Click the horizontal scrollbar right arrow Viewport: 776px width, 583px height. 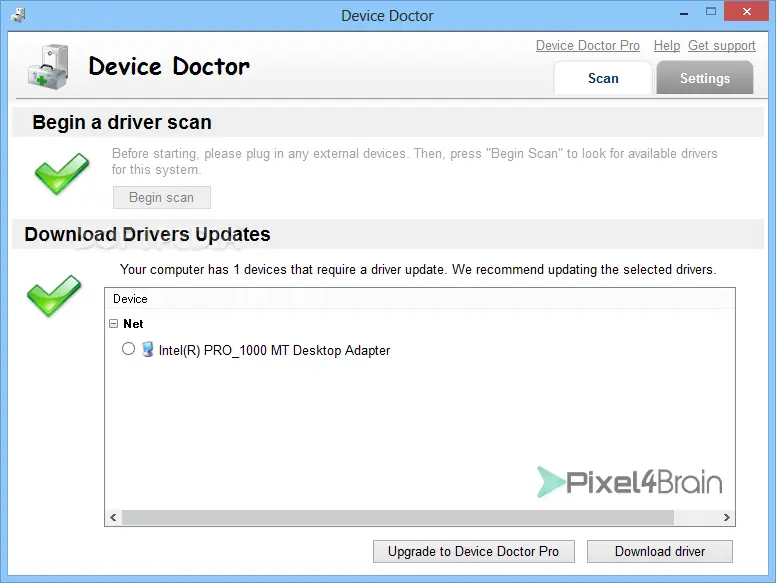pyautogui.click(x=727, y=518)
